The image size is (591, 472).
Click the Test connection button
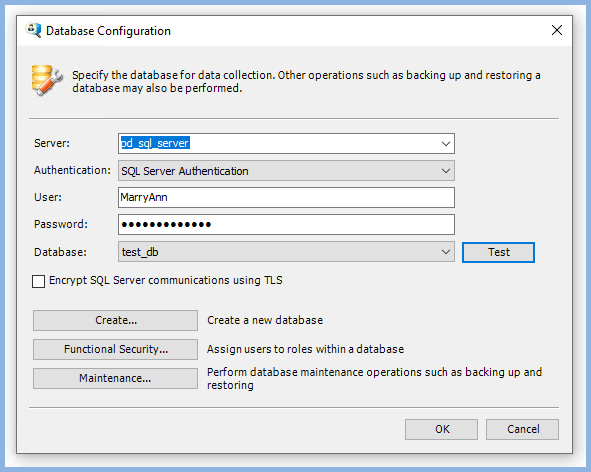click(498, 252)
